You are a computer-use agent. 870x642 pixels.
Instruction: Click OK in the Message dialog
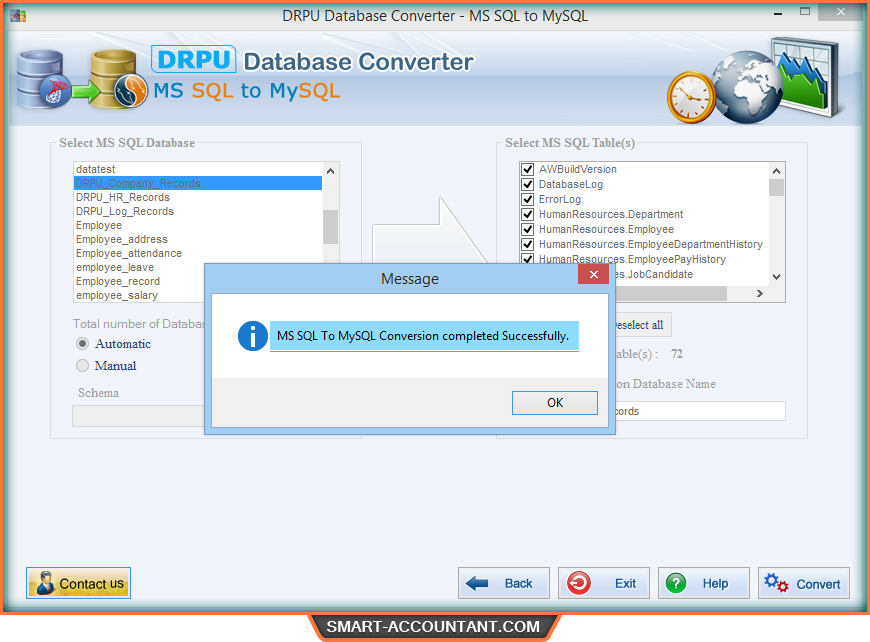[554, 402]
